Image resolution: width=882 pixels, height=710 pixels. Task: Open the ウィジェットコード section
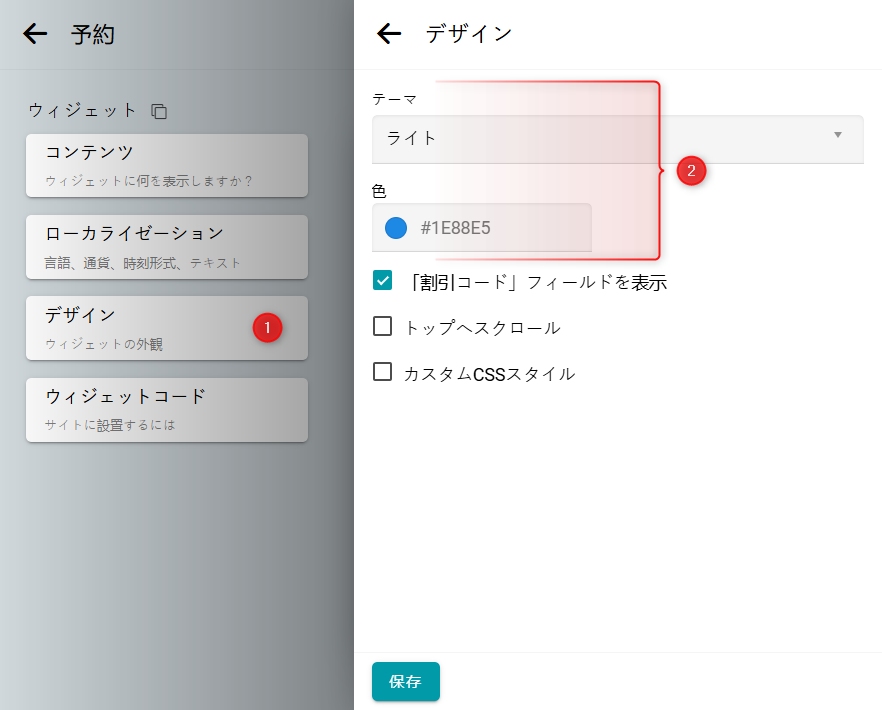167,409
